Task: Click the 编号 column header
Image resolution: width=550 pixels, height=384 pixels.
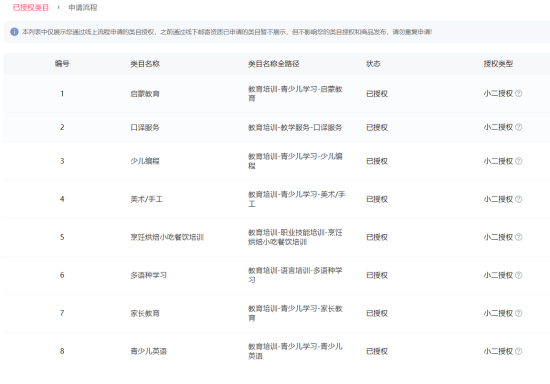Action: [62, 63]
